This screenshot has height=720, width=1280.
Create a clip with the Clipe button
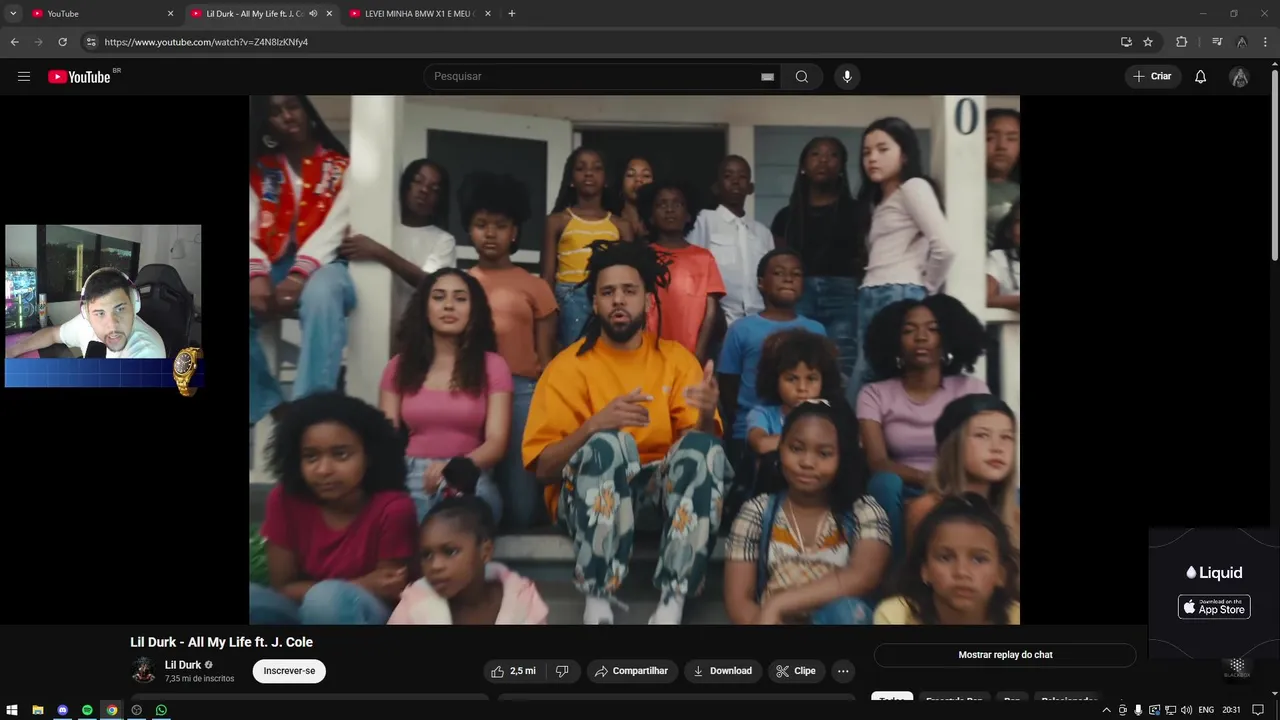pyautogui.click(x=796, y=671)
